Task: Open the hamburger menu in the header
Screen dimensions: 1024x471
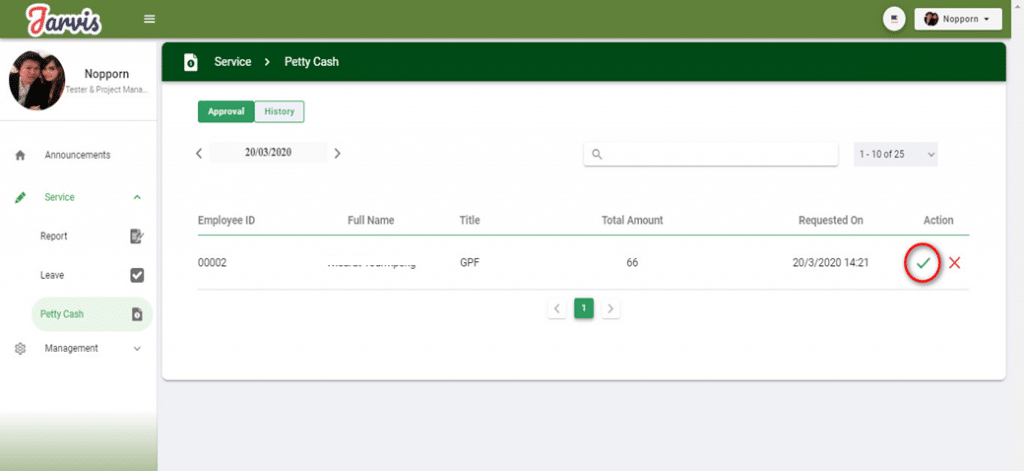Action: click(x=150, y=19)
